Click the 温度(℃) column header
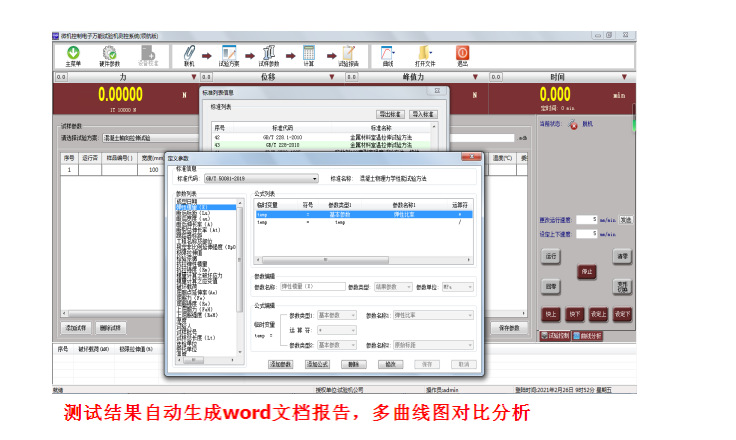 [502, 158]
